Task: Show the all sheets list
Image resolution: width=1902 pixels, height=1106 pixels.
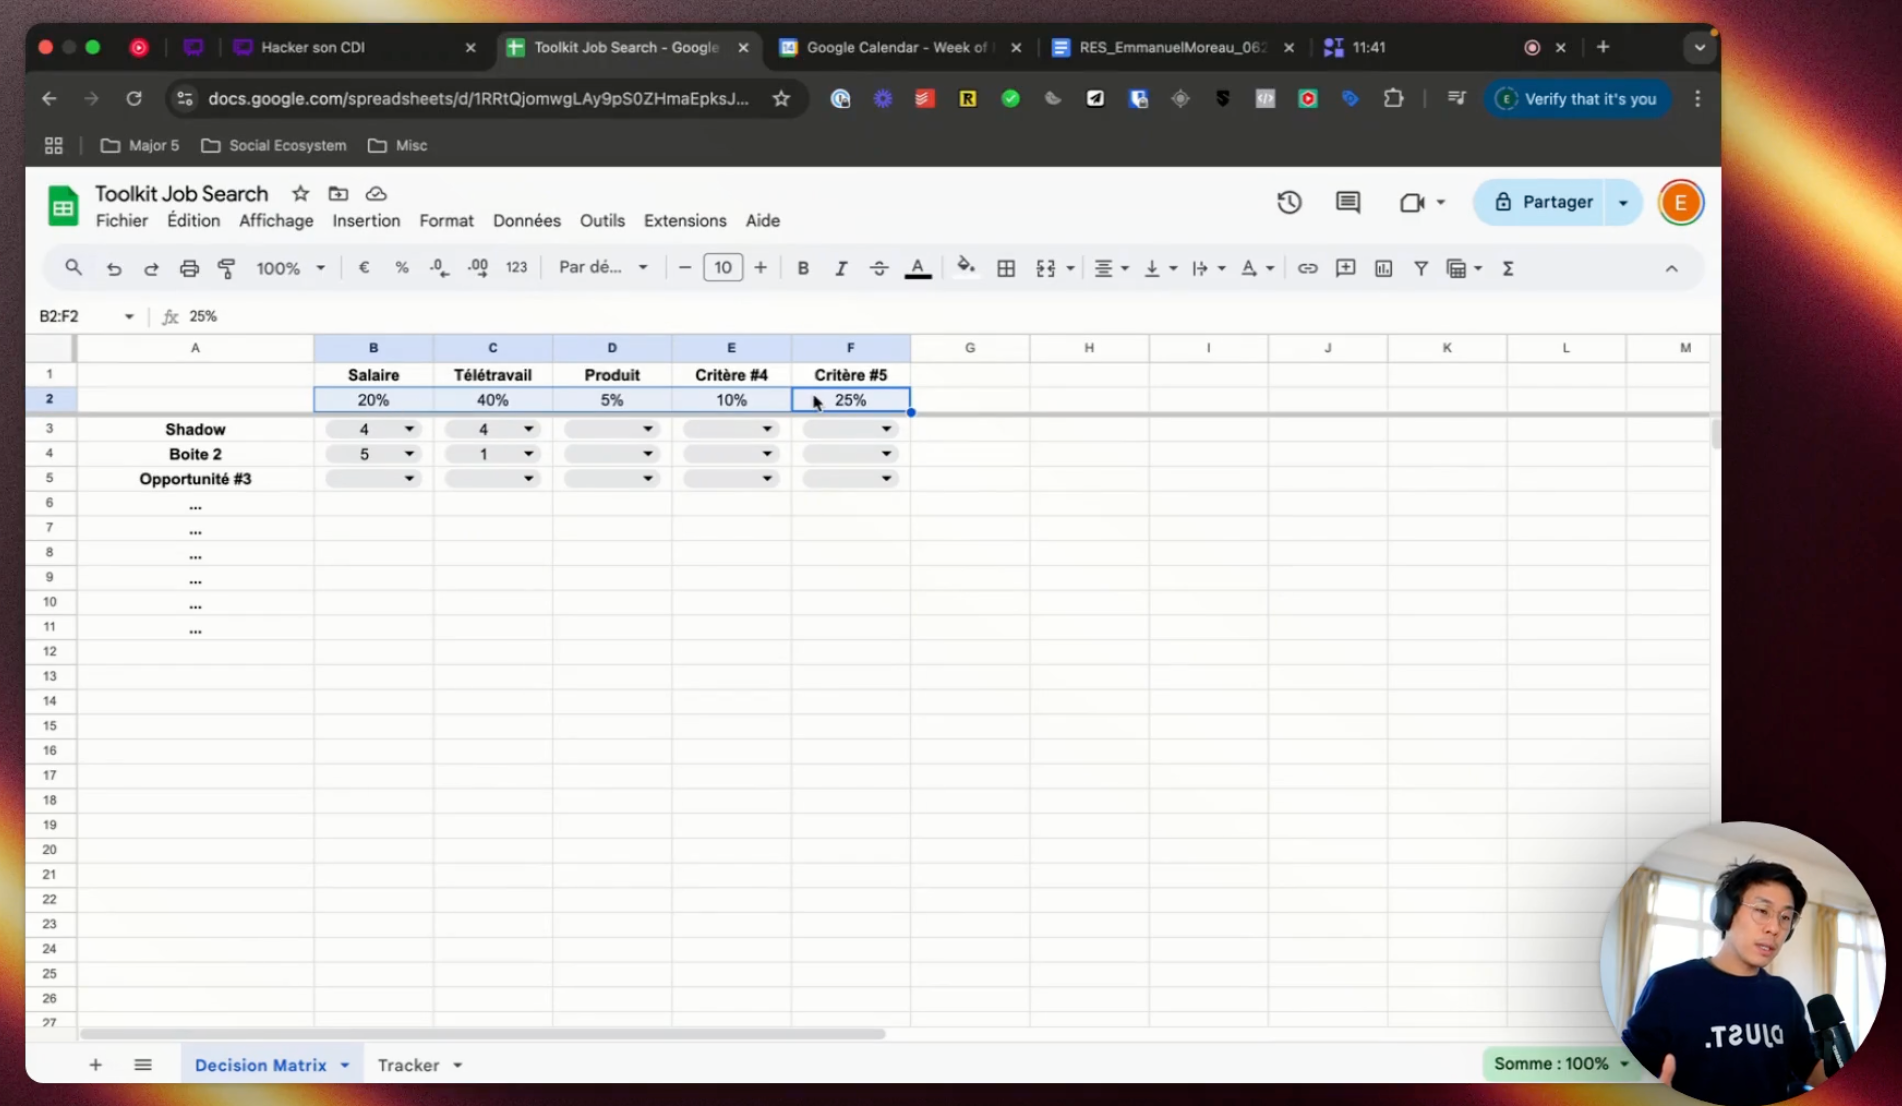Action: pyautogui.click(x=143, y=1065)
